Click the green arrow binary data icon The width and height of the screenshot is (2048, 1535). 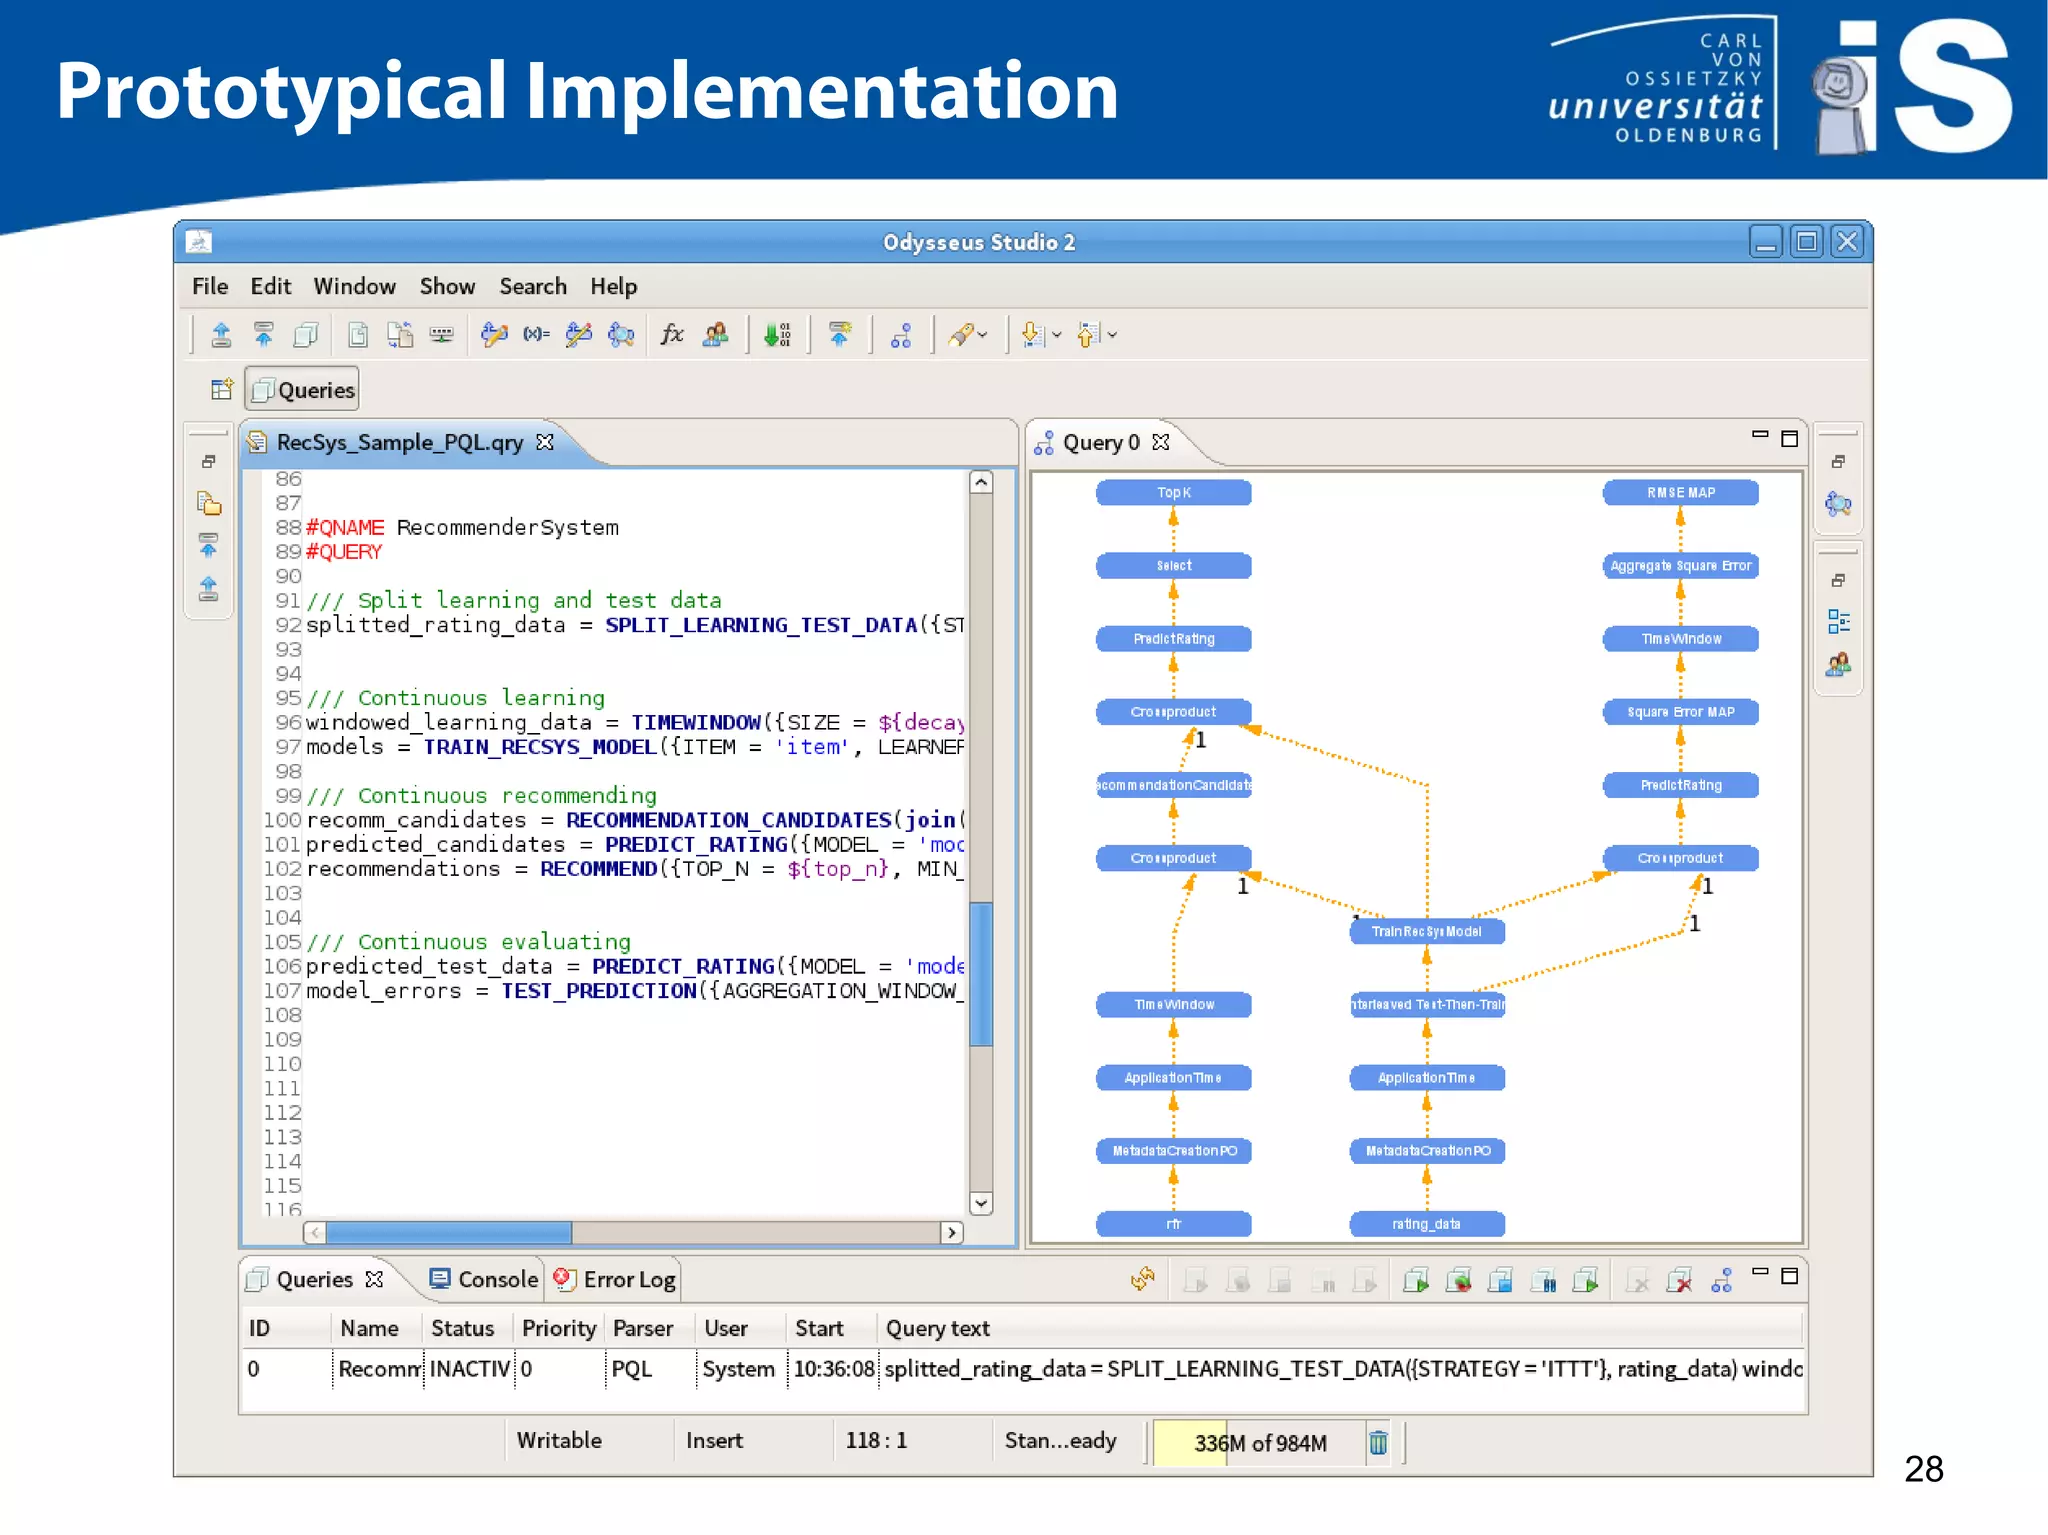(776, 335)
